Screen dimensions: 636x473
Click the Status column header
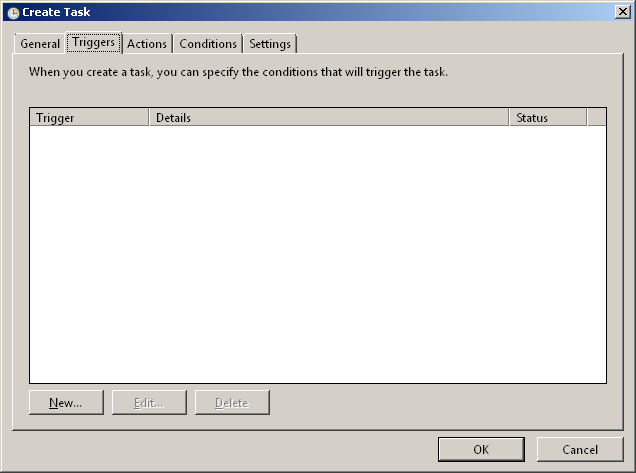point(547,118)
